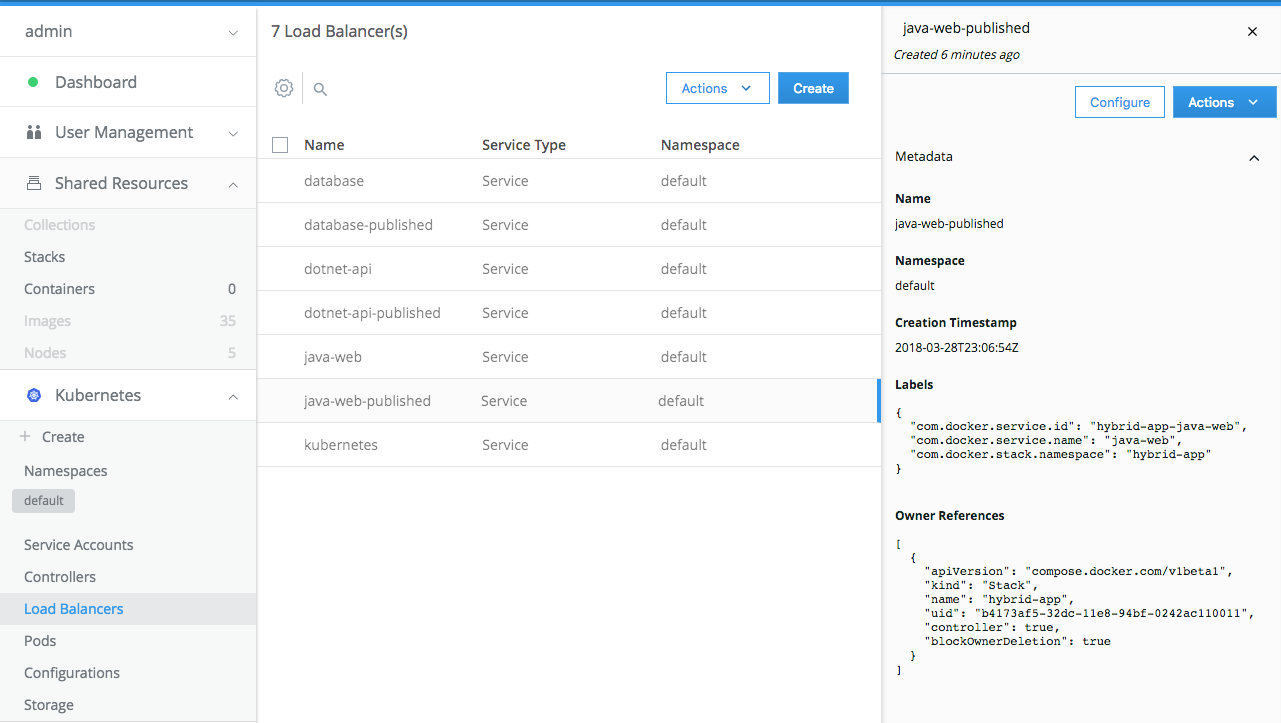
Task: Collapse the Metadata section chevron
Action: (1254, 158)
